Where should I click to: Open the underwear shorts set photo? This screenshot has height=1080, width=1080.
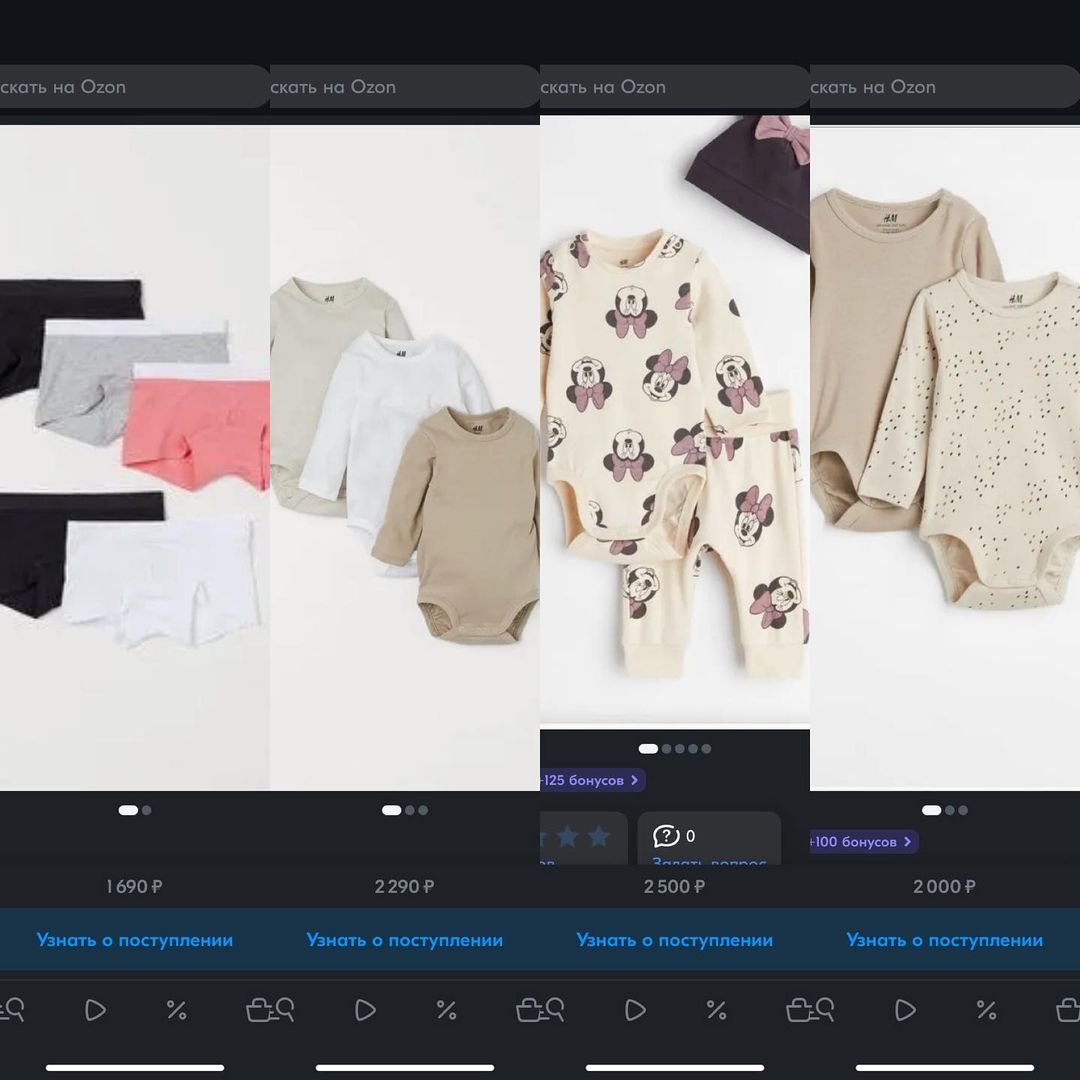tap(135, 457)
